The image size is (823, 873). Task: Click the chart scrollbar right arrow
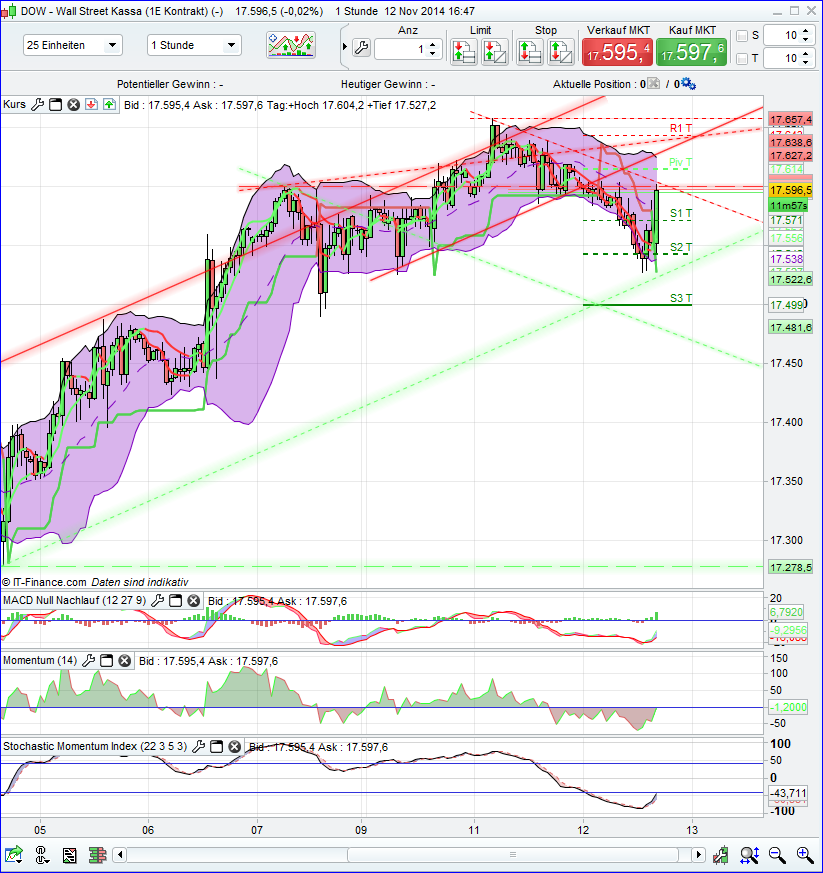[697, 856]
